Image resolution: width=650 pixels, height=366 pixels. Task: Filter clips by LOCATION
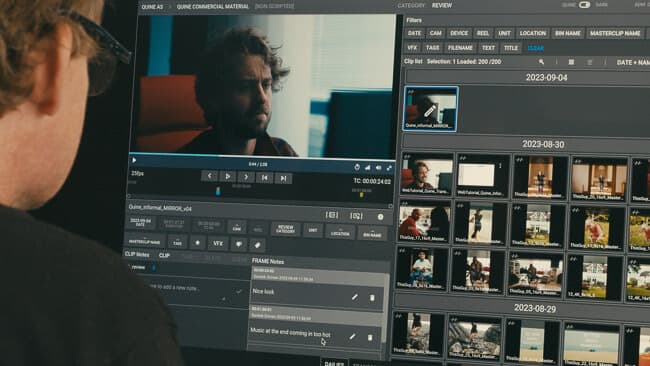533,33
